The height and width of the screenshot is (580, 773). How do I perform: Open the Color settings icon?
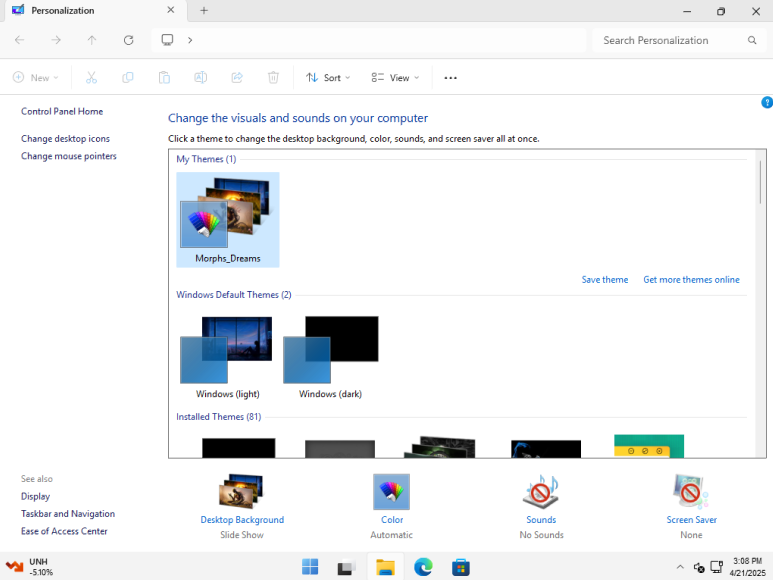tap(391, 491)
